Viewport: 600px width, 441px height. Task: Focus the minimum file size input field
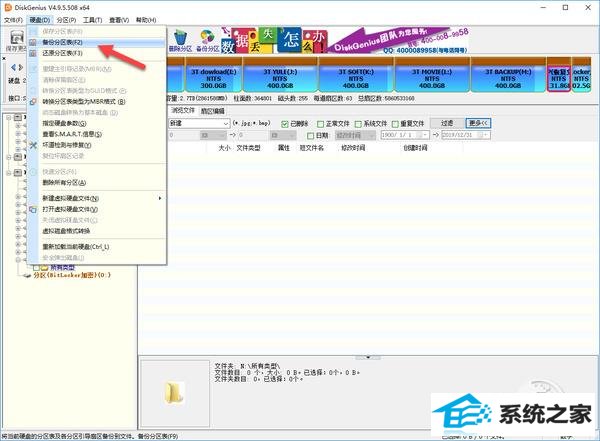(x=184, y=135)
